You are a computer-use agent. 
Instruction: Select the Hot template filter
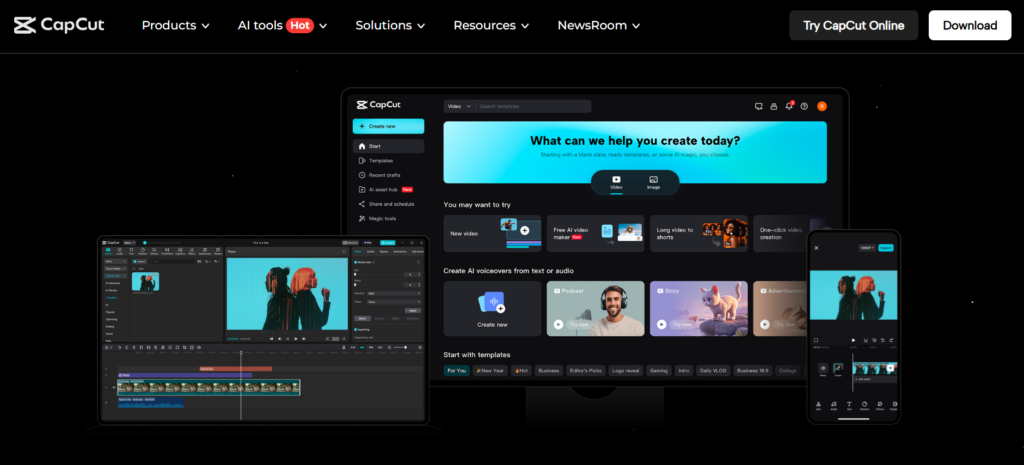[x=521, y=370]
